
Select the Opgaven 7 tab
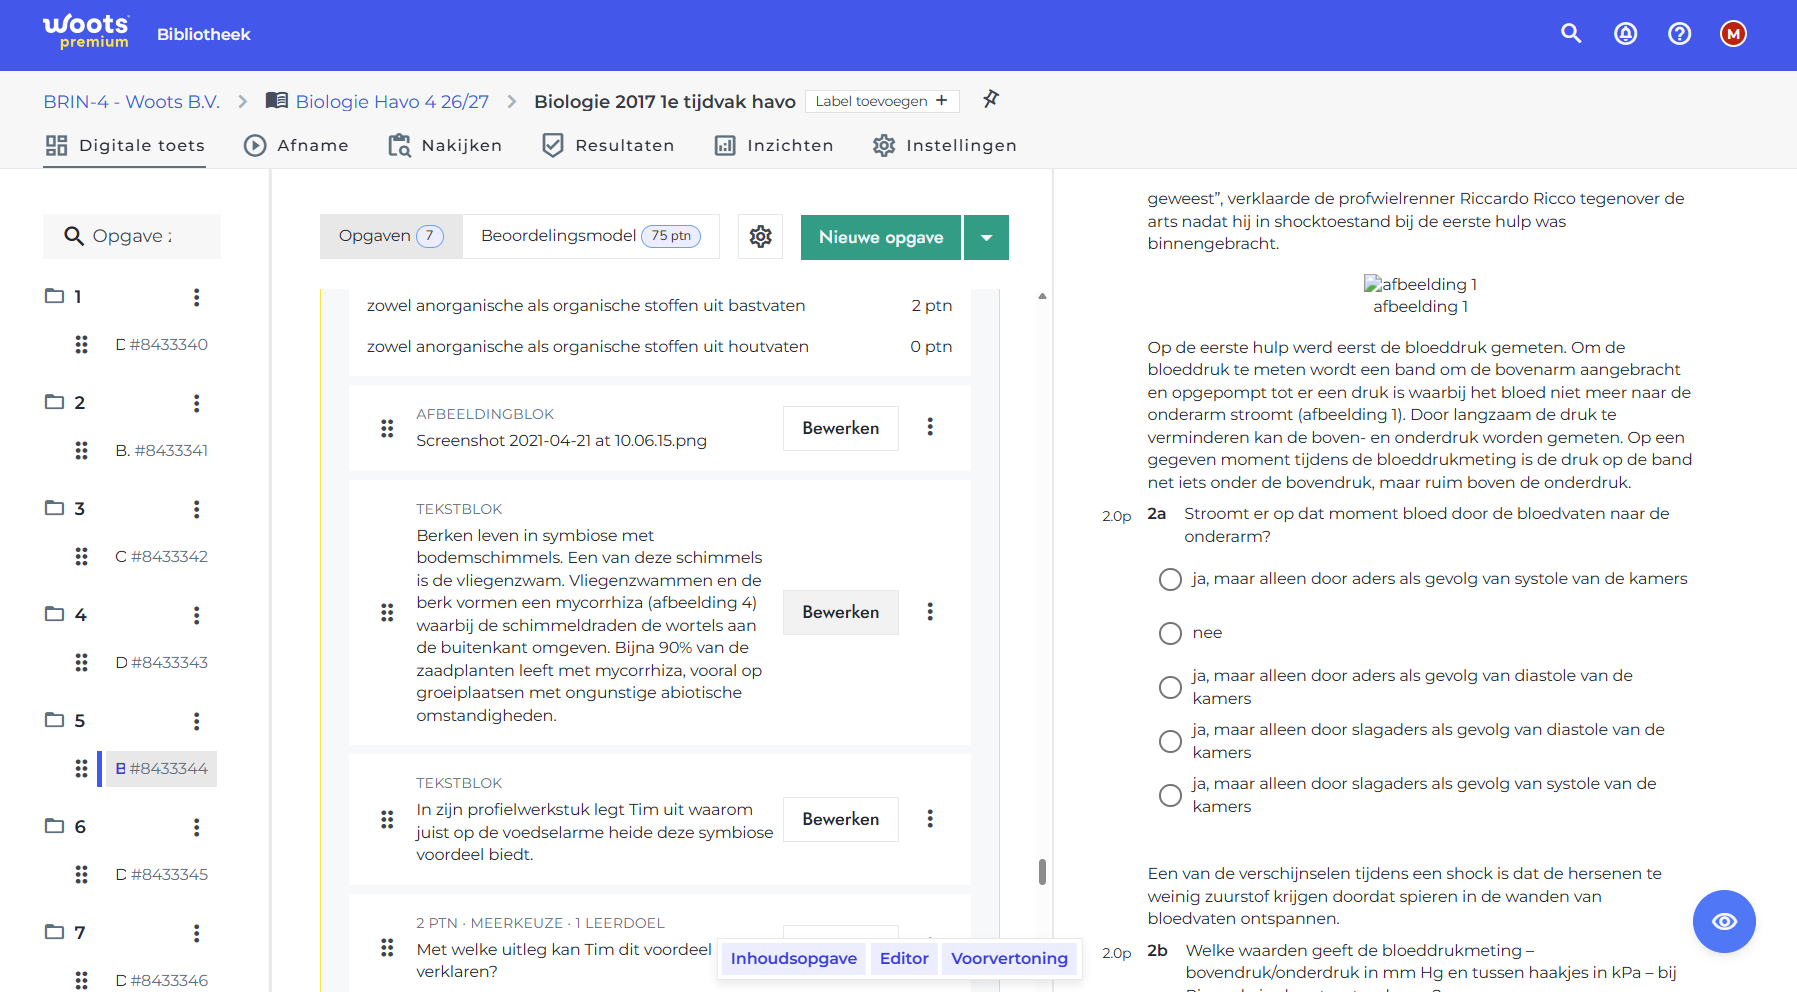(391, 236)
